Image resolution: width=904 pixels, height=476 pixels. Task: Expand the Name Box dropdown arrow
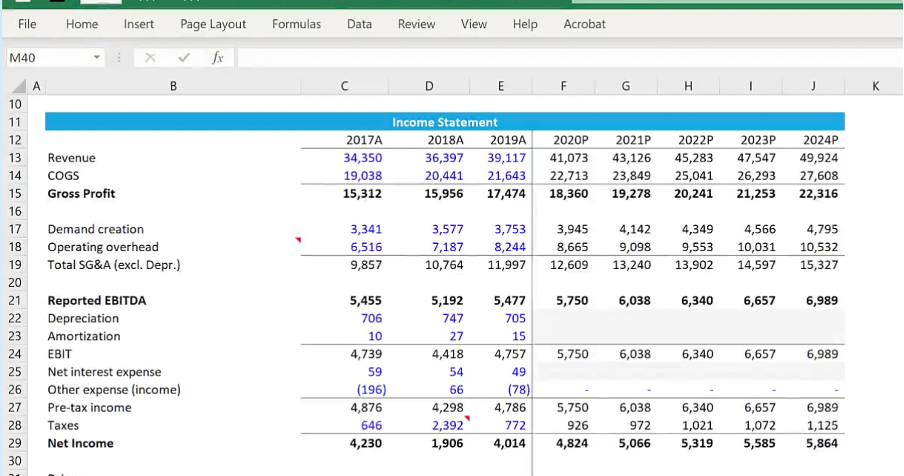click(x=98, y=58)
